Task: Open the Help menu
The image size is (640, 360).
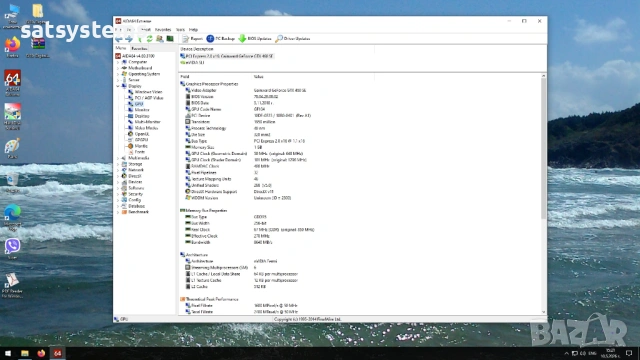Action: coord(193,30)
